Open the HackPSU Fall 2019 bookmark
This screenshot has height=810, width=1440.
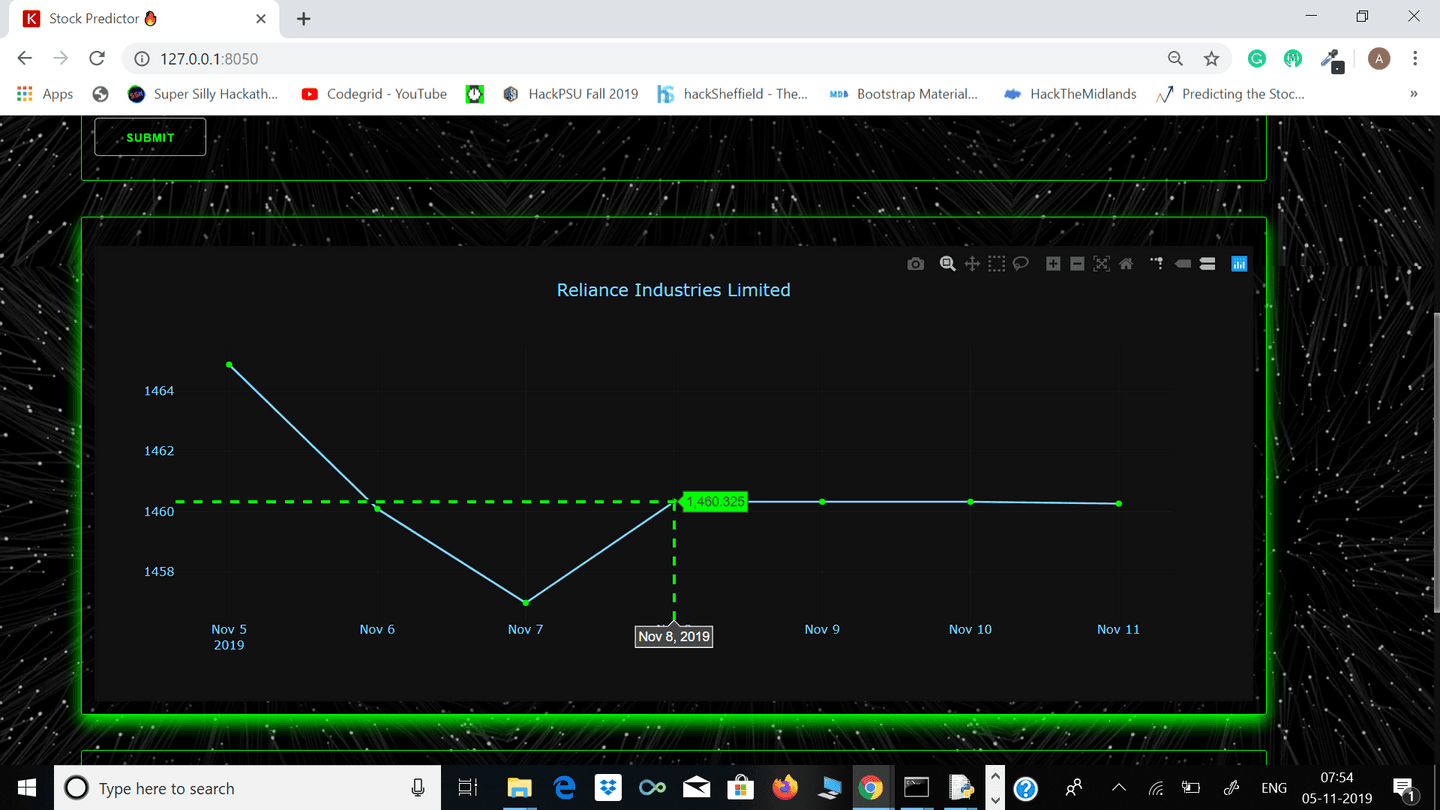(x=570, y=94)
